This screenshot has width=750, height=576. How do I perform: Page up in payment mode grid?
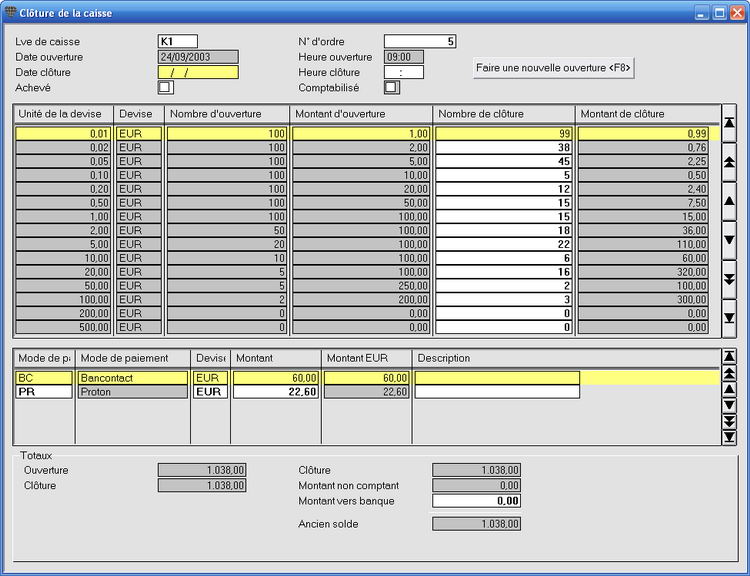(729, 373)
